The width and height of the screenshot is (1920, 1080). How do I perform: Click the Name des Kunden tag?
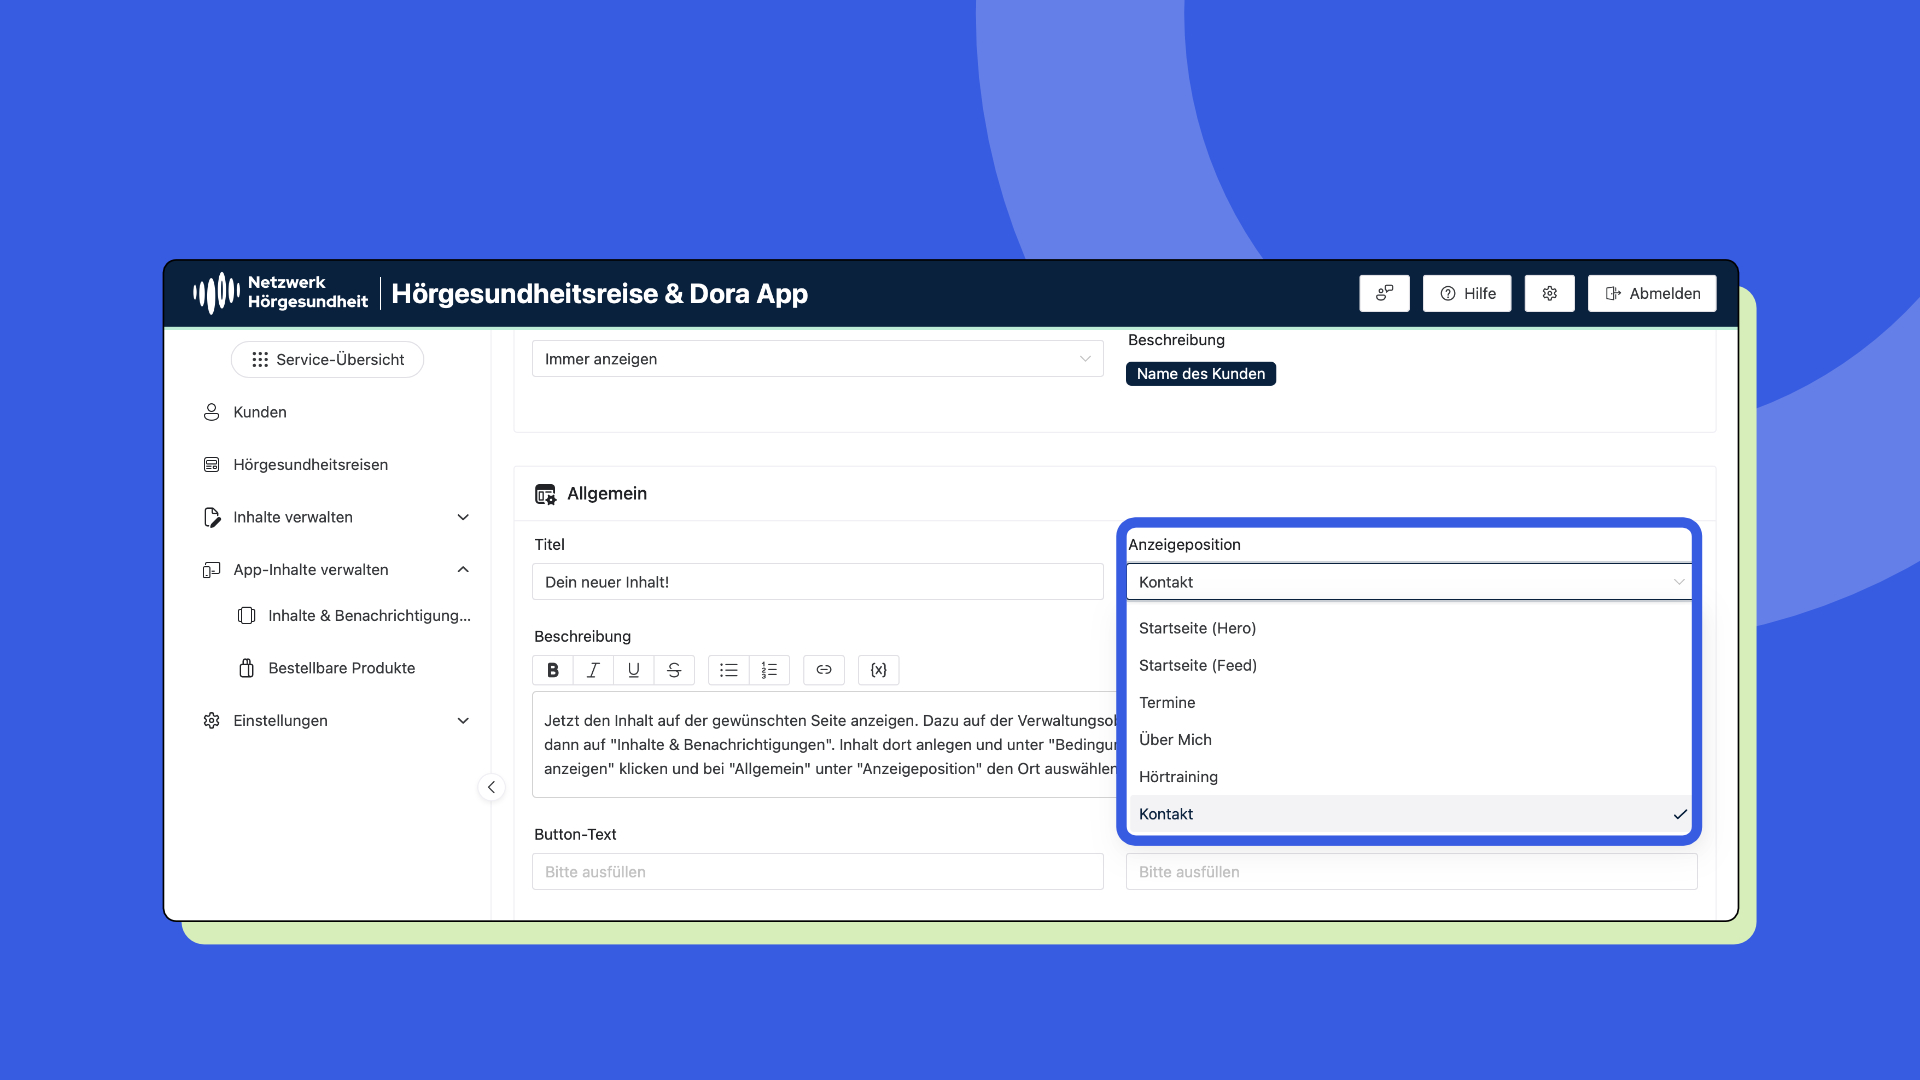1200,374
